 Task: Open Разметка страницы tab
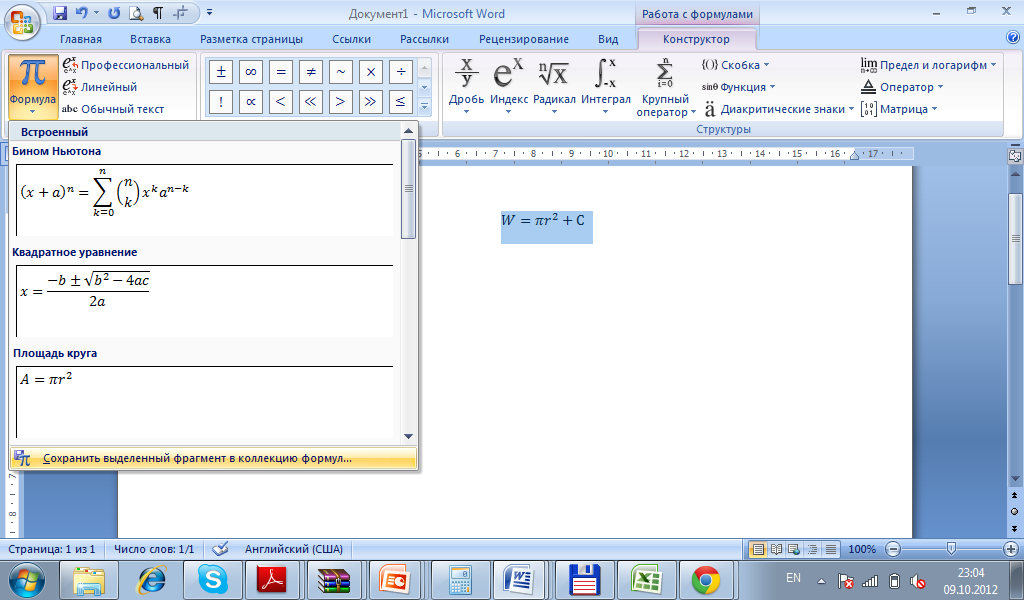coord(251,39)
